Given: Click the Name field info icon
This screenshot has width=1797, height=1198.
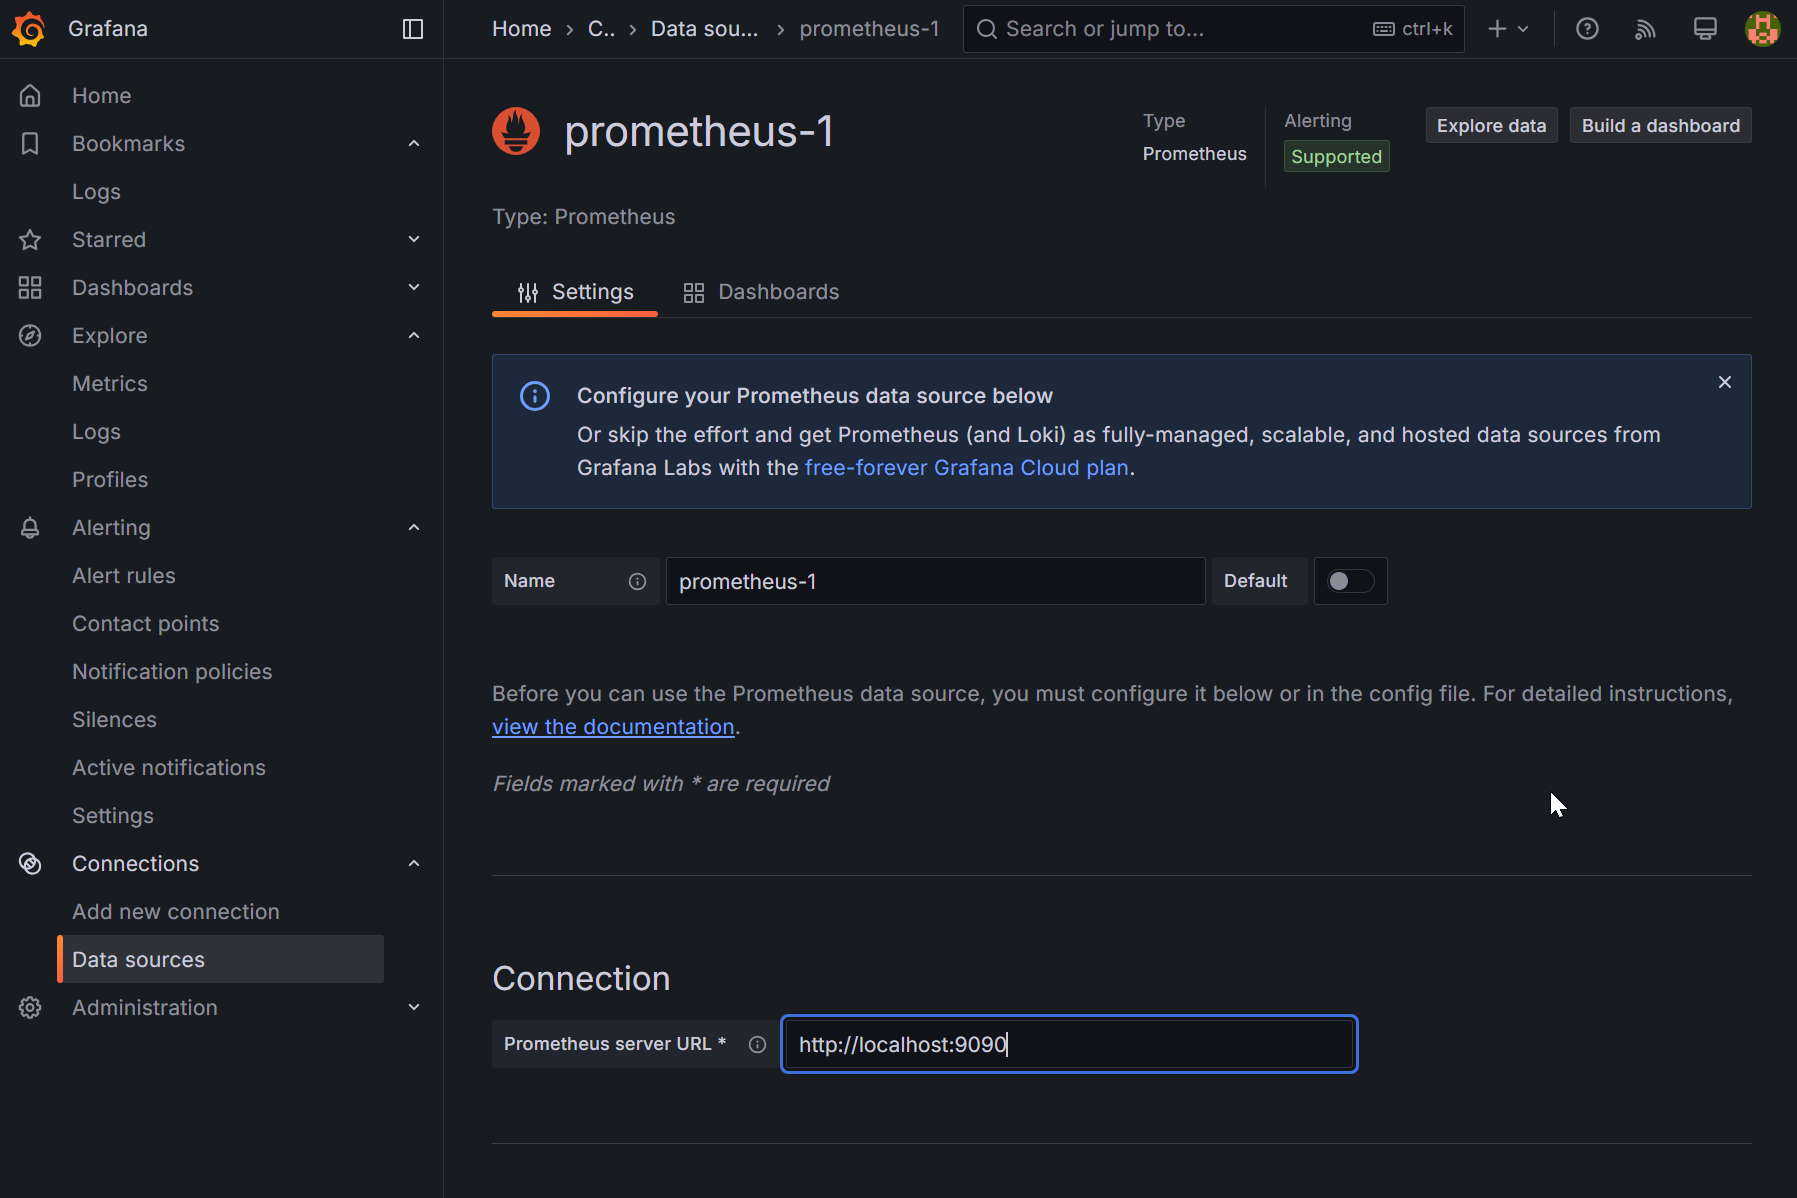Looking at the screenshot, I should [x=637, y=582].
